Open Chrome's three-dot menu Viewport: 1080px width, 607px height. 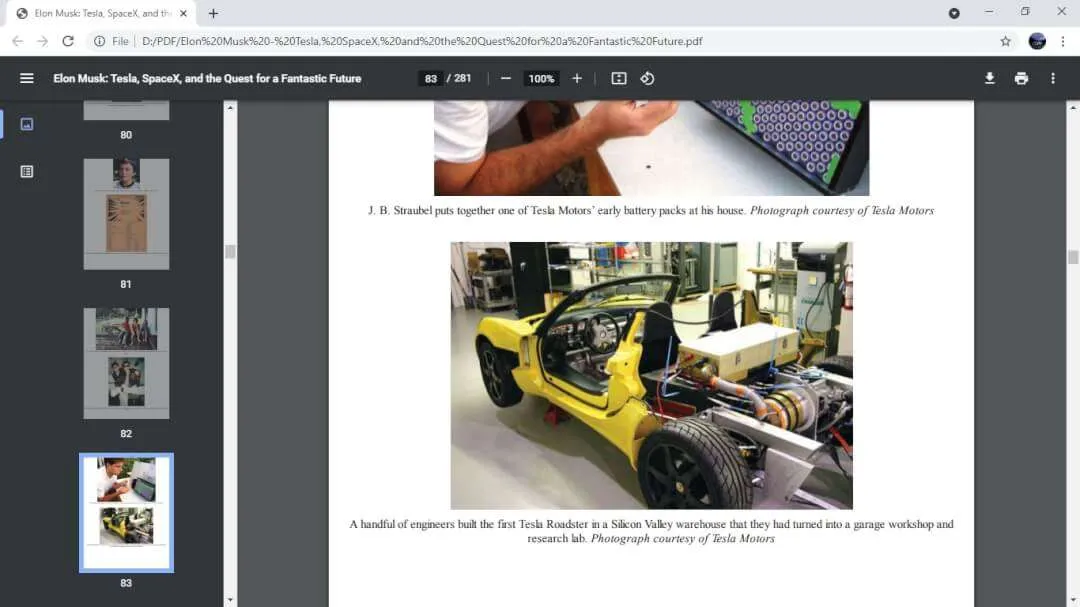point(1063,41)
